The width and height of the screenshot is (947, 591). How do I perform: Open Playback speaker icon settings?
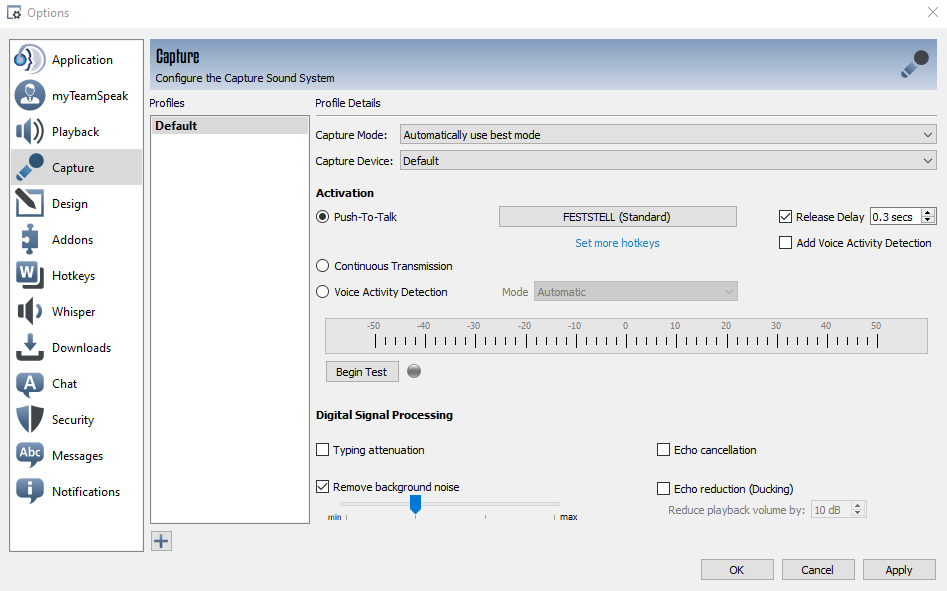[30, 132]
